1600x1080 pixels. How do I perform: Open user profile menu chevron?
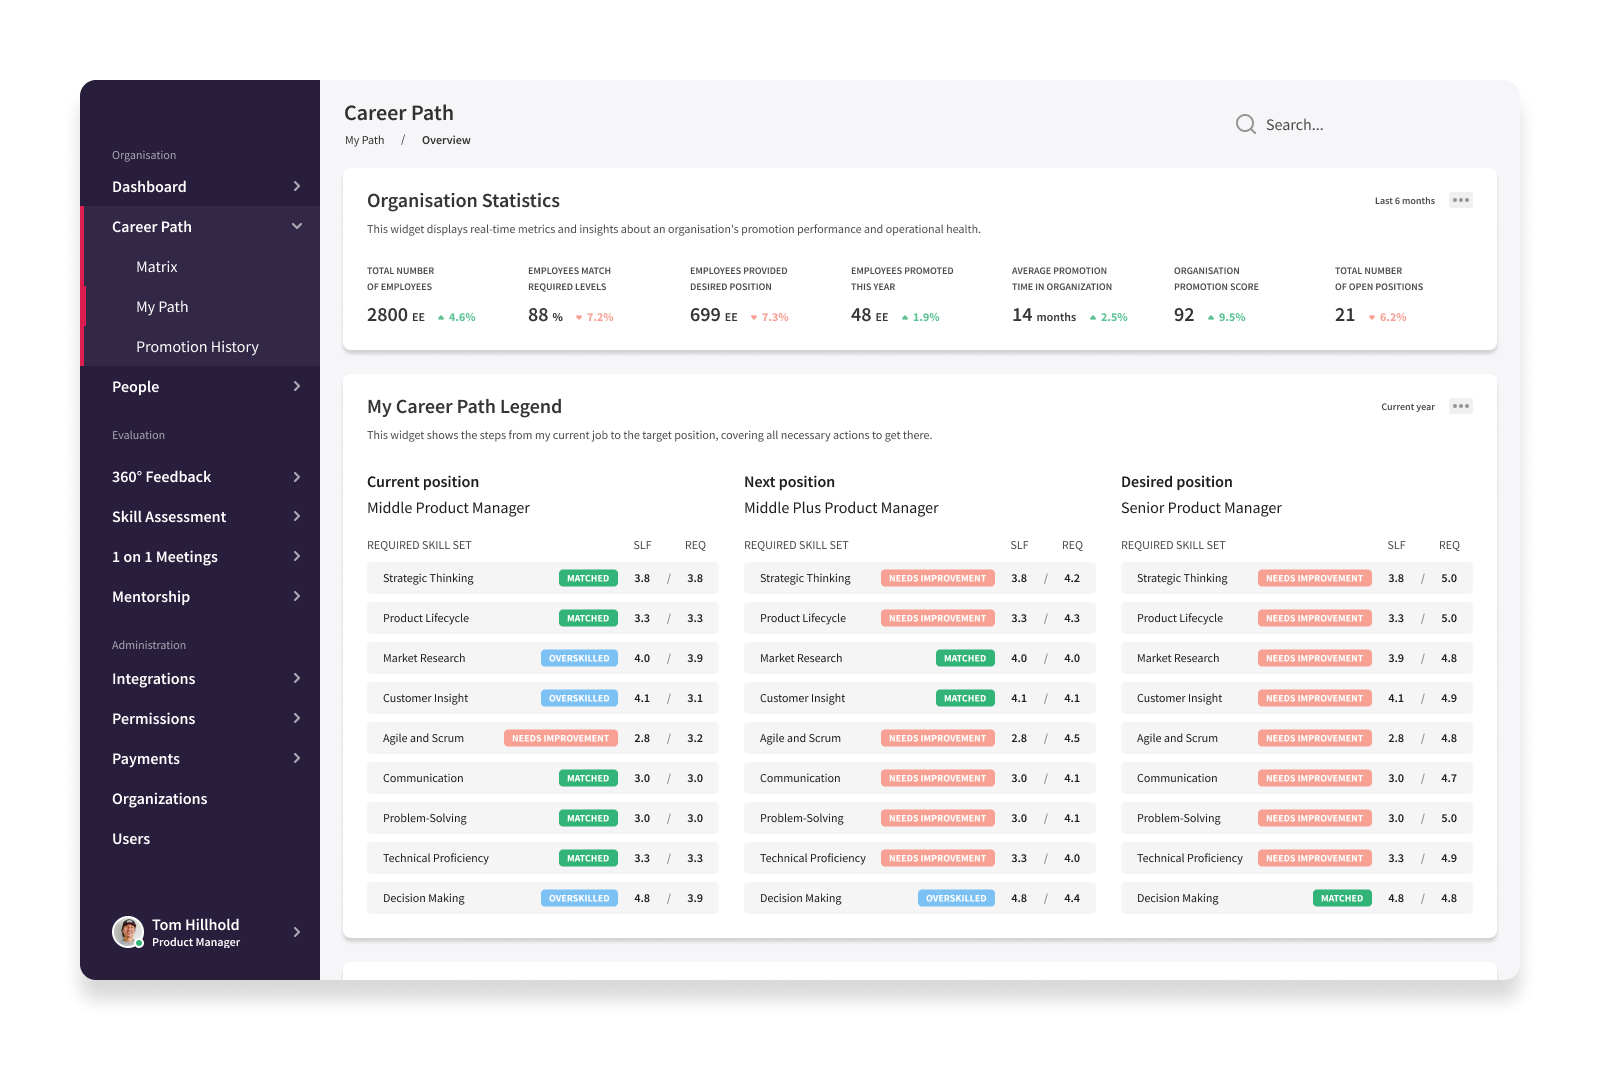[297, 932]
